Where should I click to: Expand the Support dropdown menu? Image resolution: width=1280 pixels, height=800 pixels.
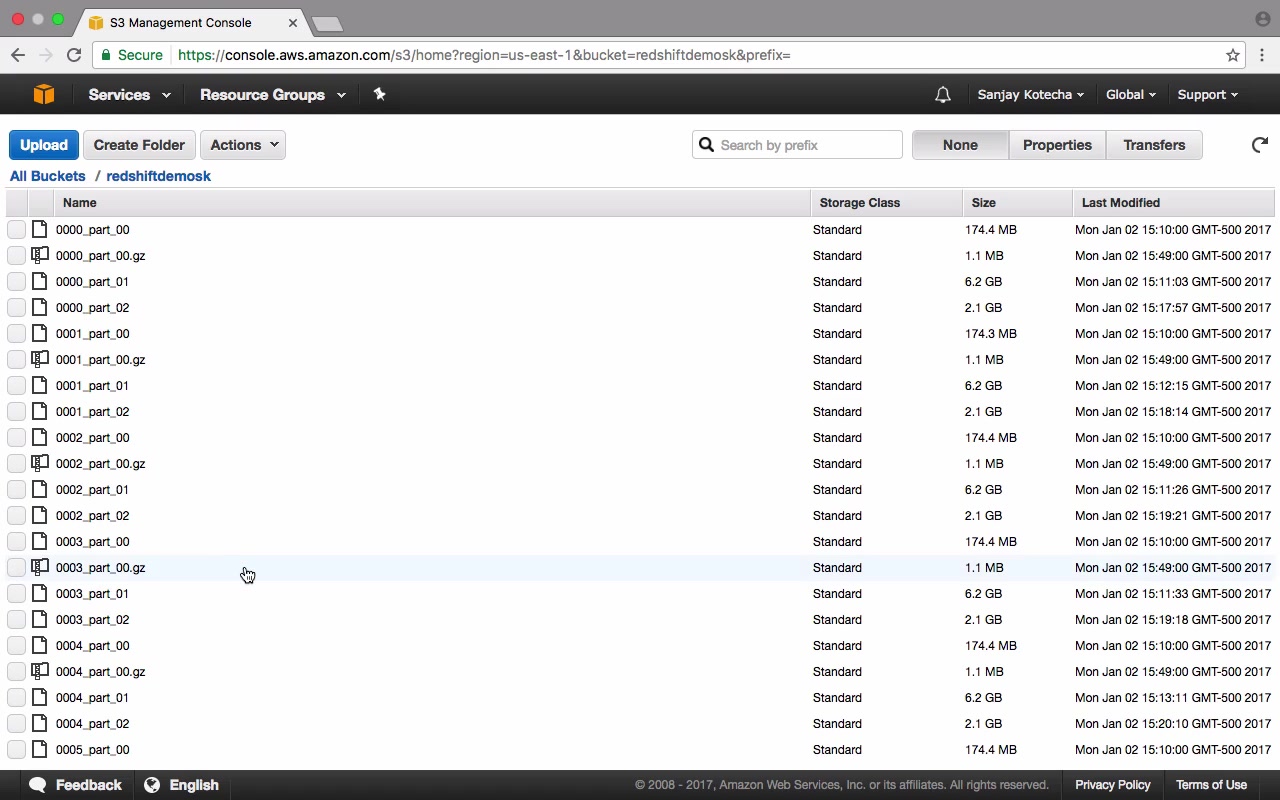click(1207, 95)
